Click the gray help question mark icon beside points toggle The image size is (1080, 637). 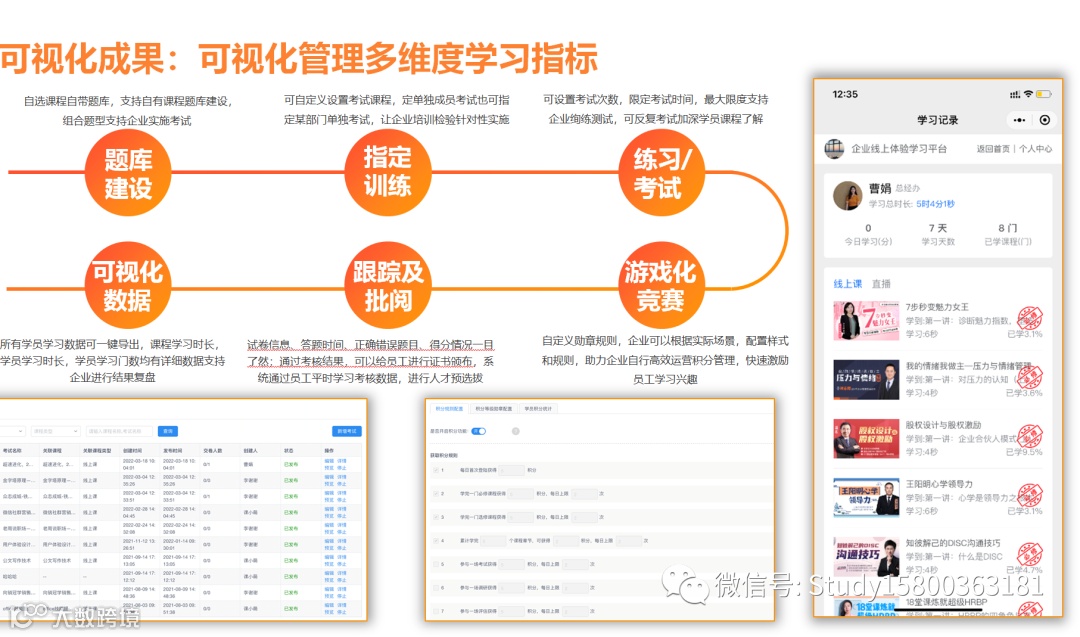click(515, 431)
